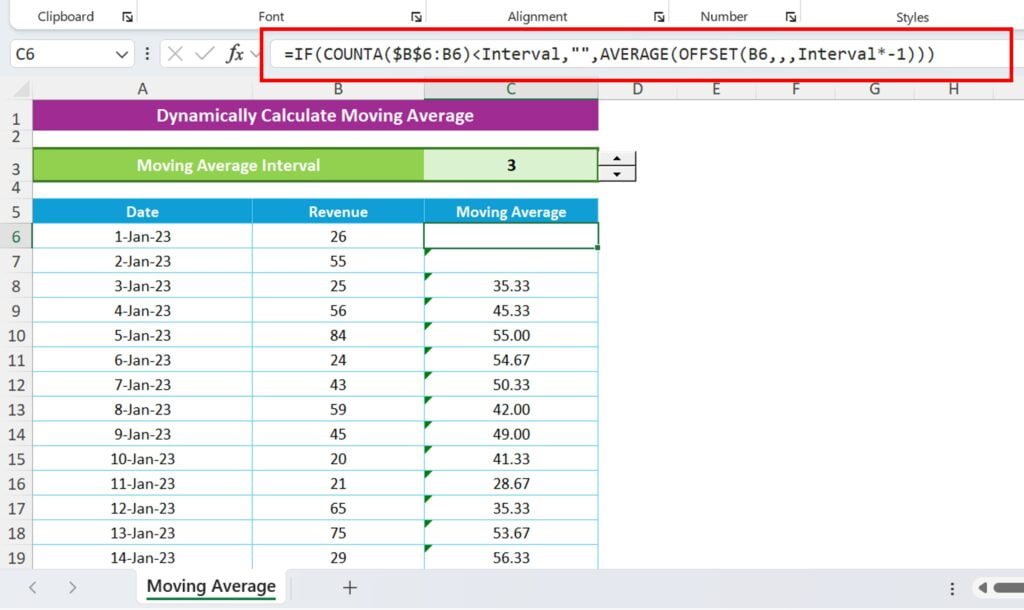Image resolution: width=1024 pixels, height=610 pixels.
Task: Select column F header
Action: pyautogui.click(x=795, y=89)
